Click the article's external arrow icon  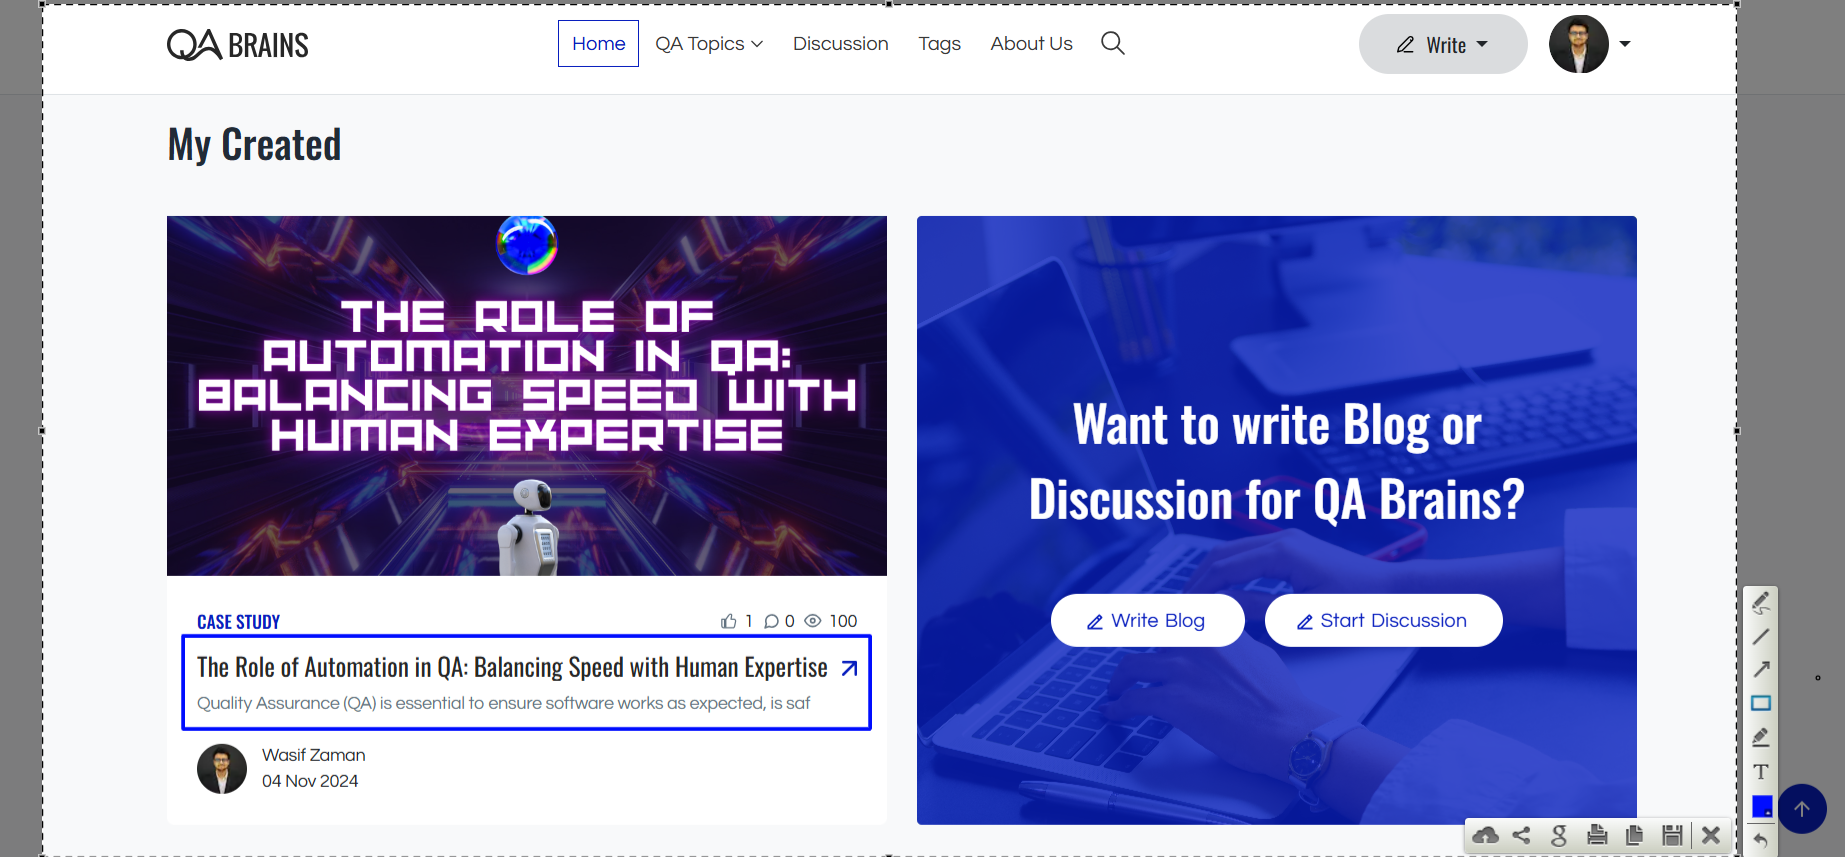[x=849, y=668]
